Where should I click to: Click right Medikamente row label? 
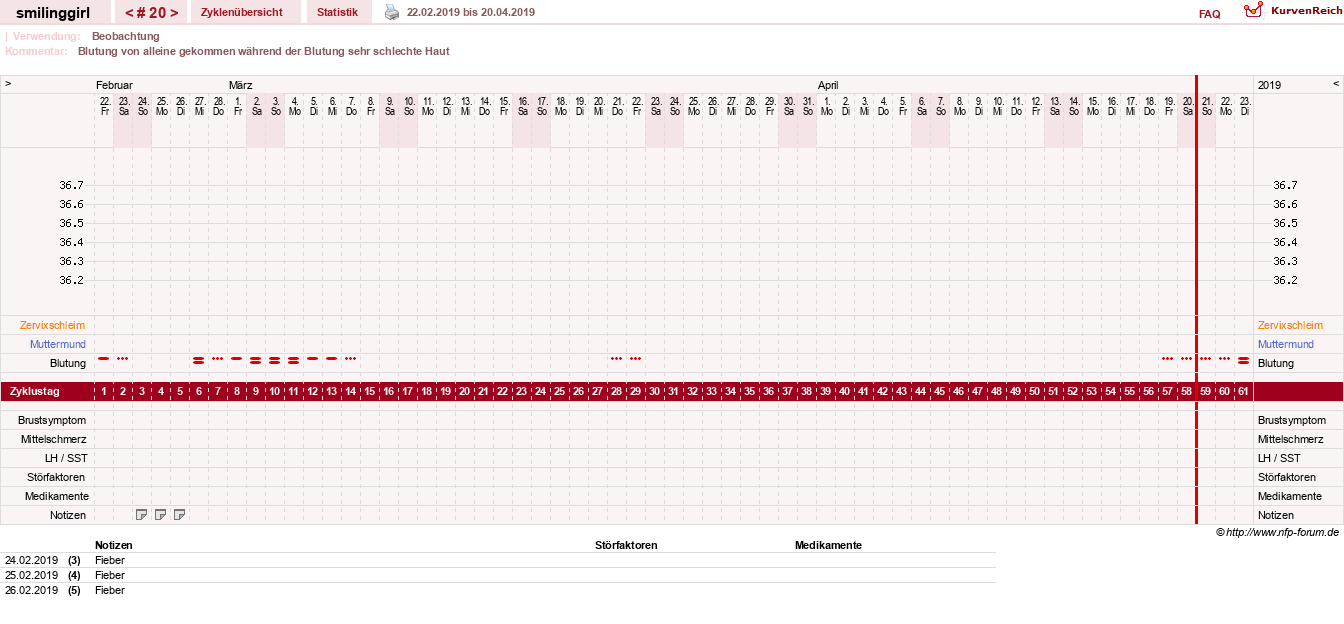point(1290,496)
